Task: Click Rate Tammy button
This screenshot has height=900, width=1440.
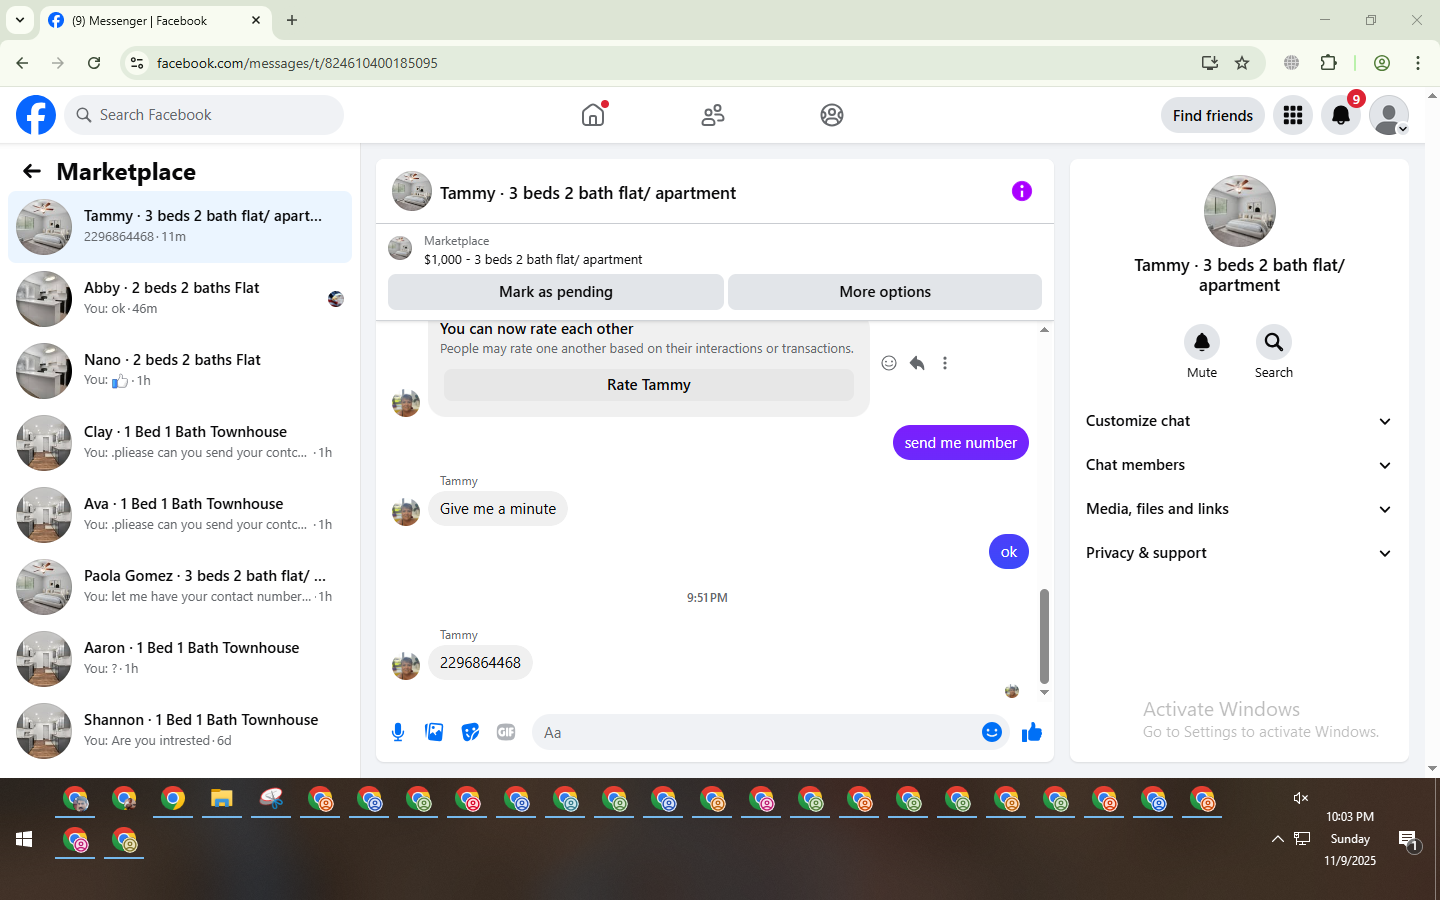Action: (x=649, y=385)
